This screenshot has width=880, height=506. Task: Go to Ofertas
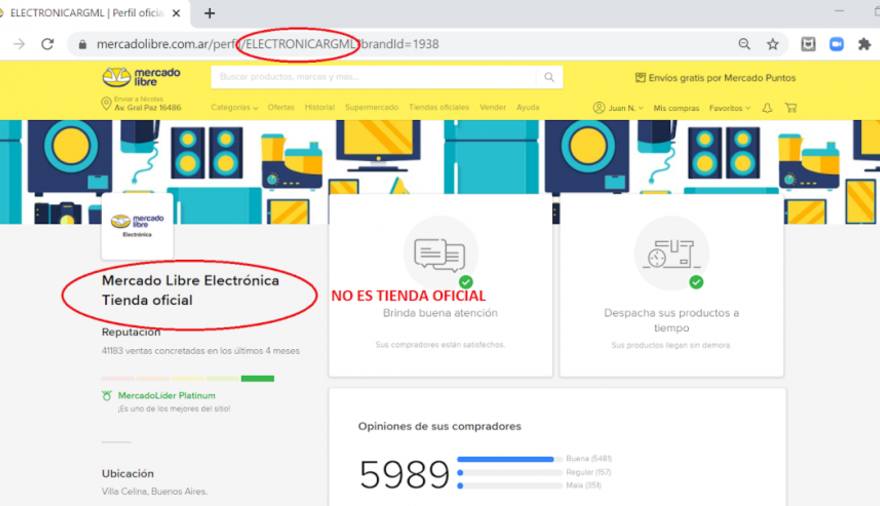pos(281,108)
